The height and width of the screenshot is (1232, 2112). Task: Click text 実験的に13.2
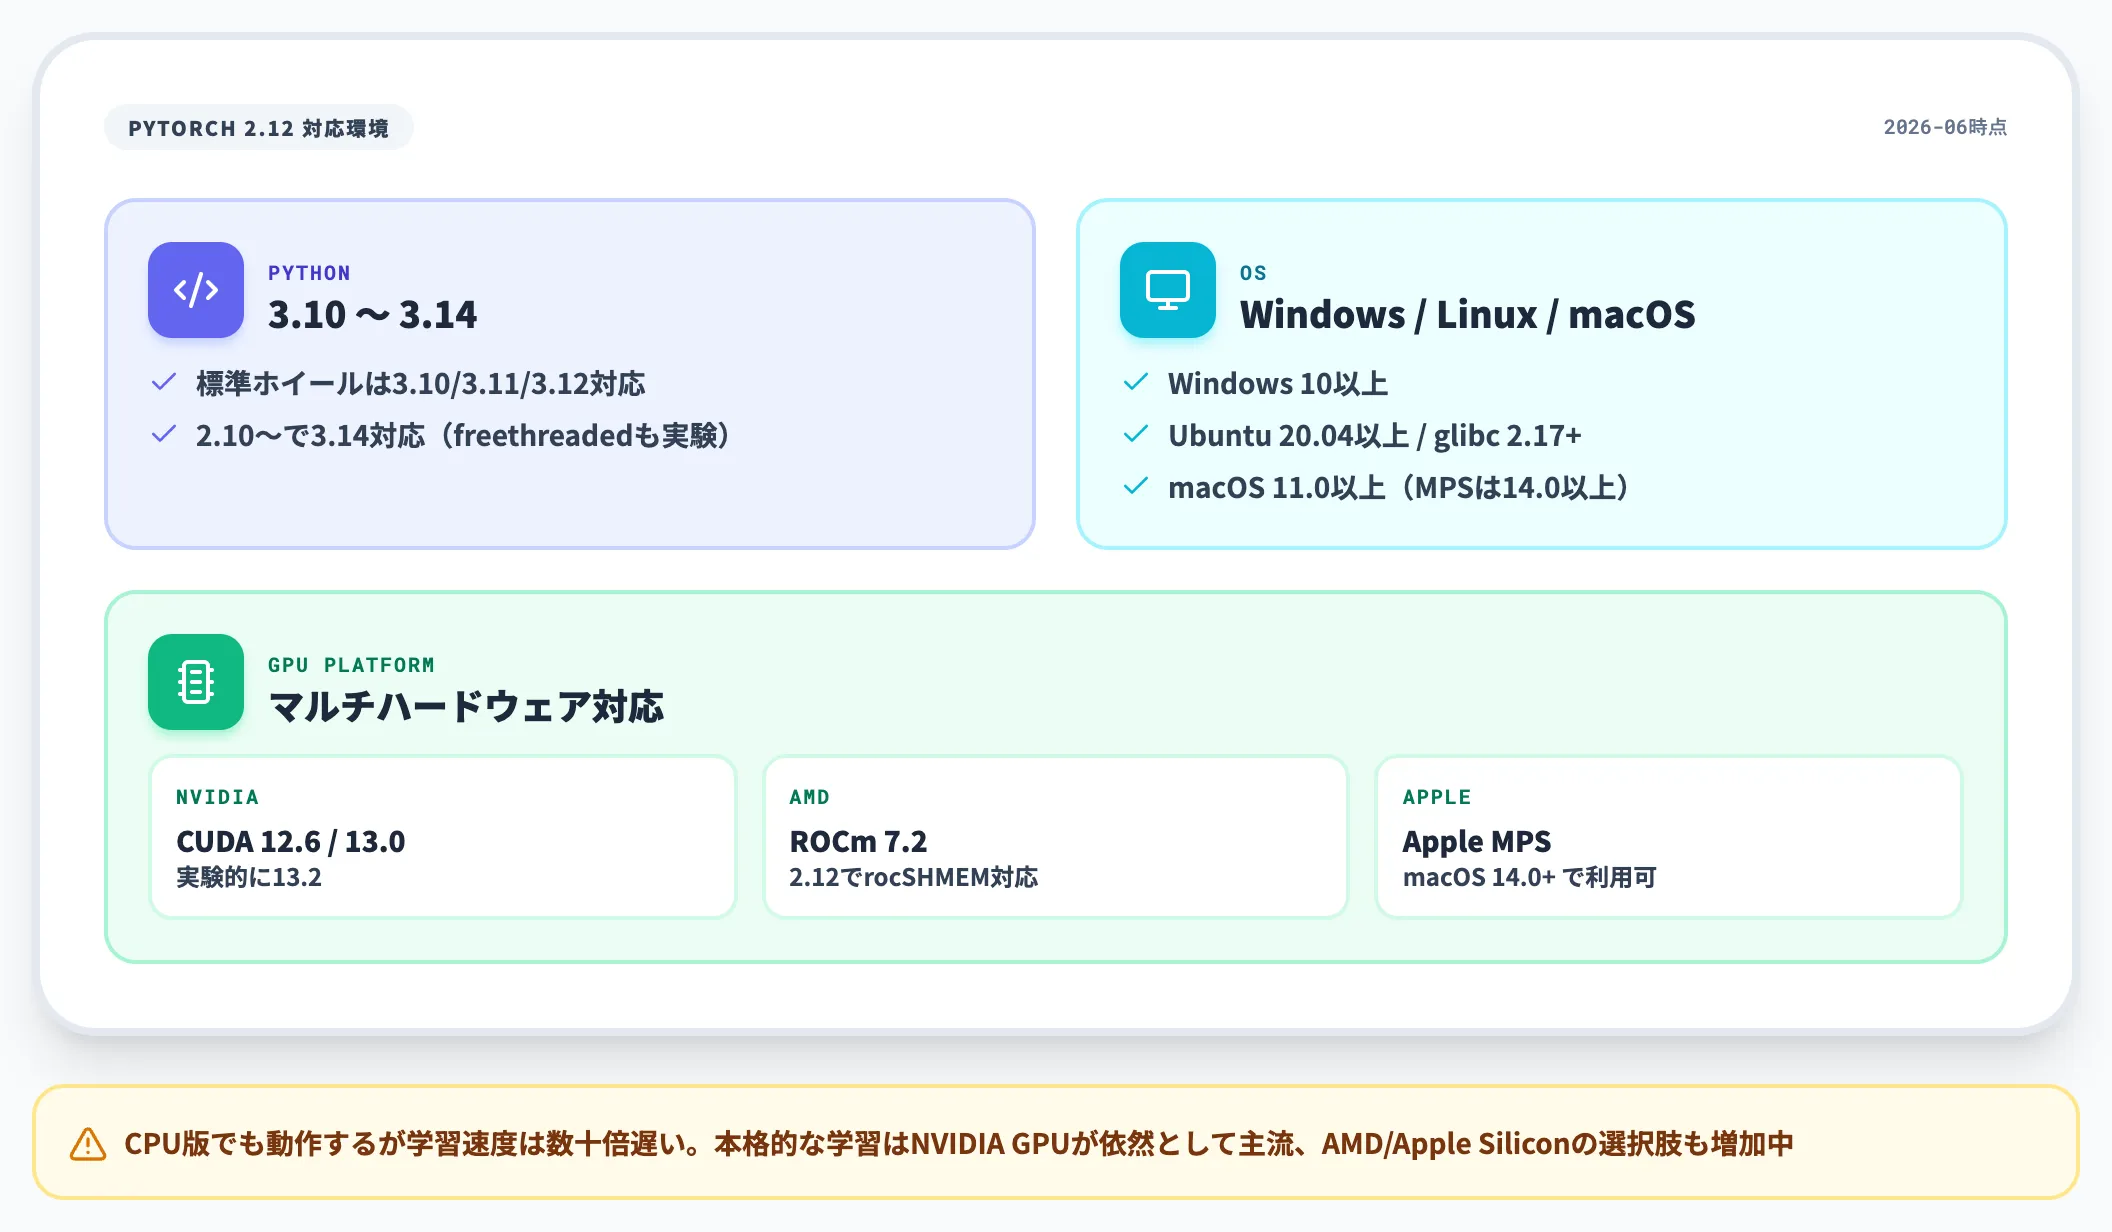(x=249, y=877)
